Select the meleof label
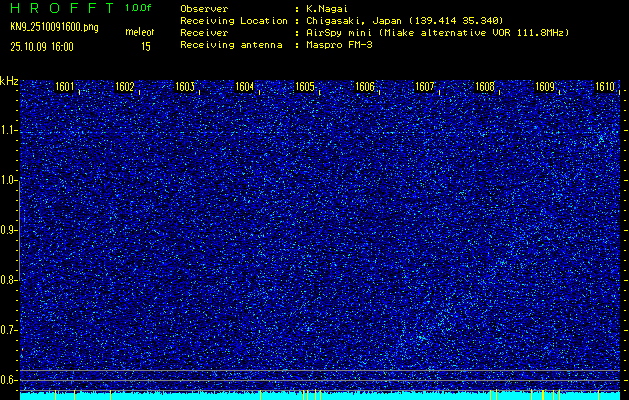This screenshot has width=629, height=400. (139, 33)
